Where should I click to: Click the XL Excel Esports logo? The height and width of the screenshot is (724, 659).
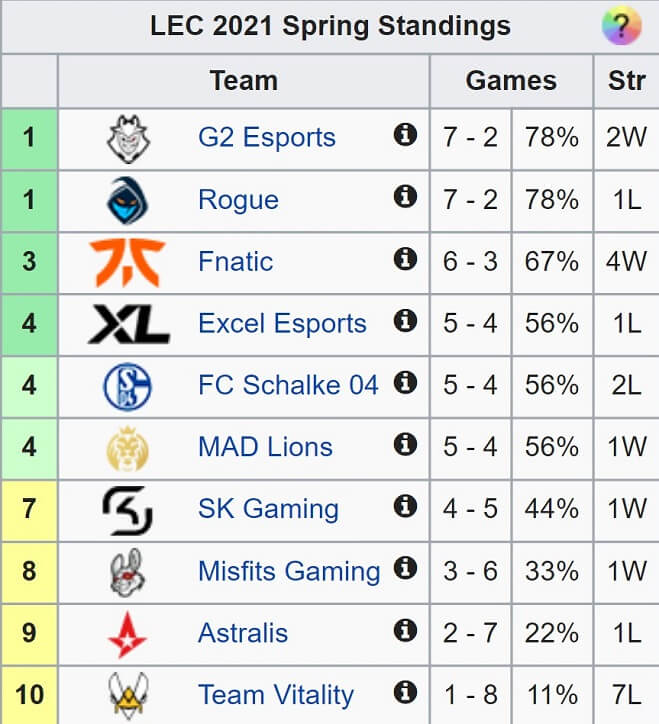[x=128, y=324]
